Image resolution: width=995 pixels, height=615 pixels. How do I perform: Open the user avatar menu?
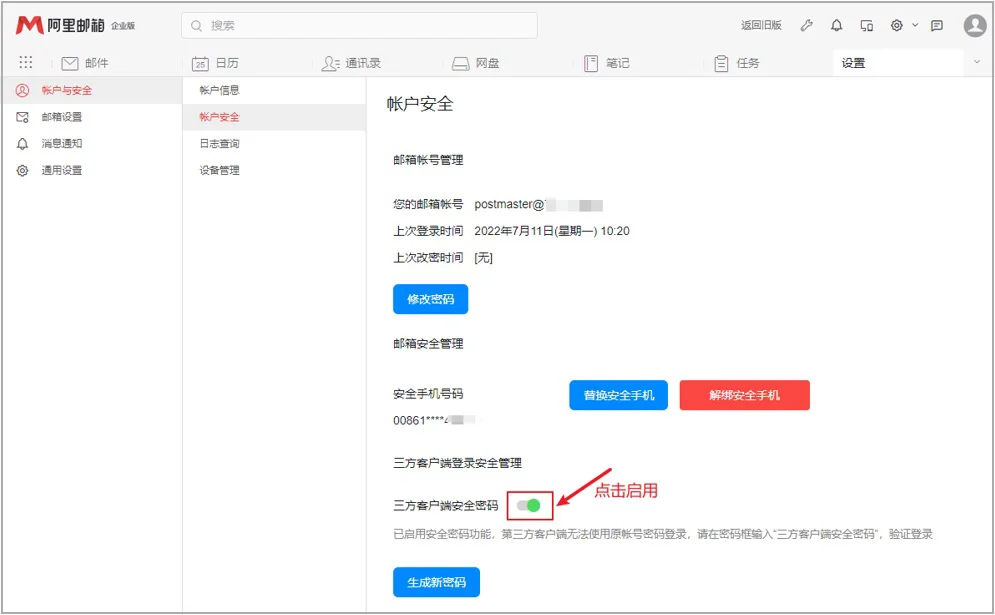(975, 25)
